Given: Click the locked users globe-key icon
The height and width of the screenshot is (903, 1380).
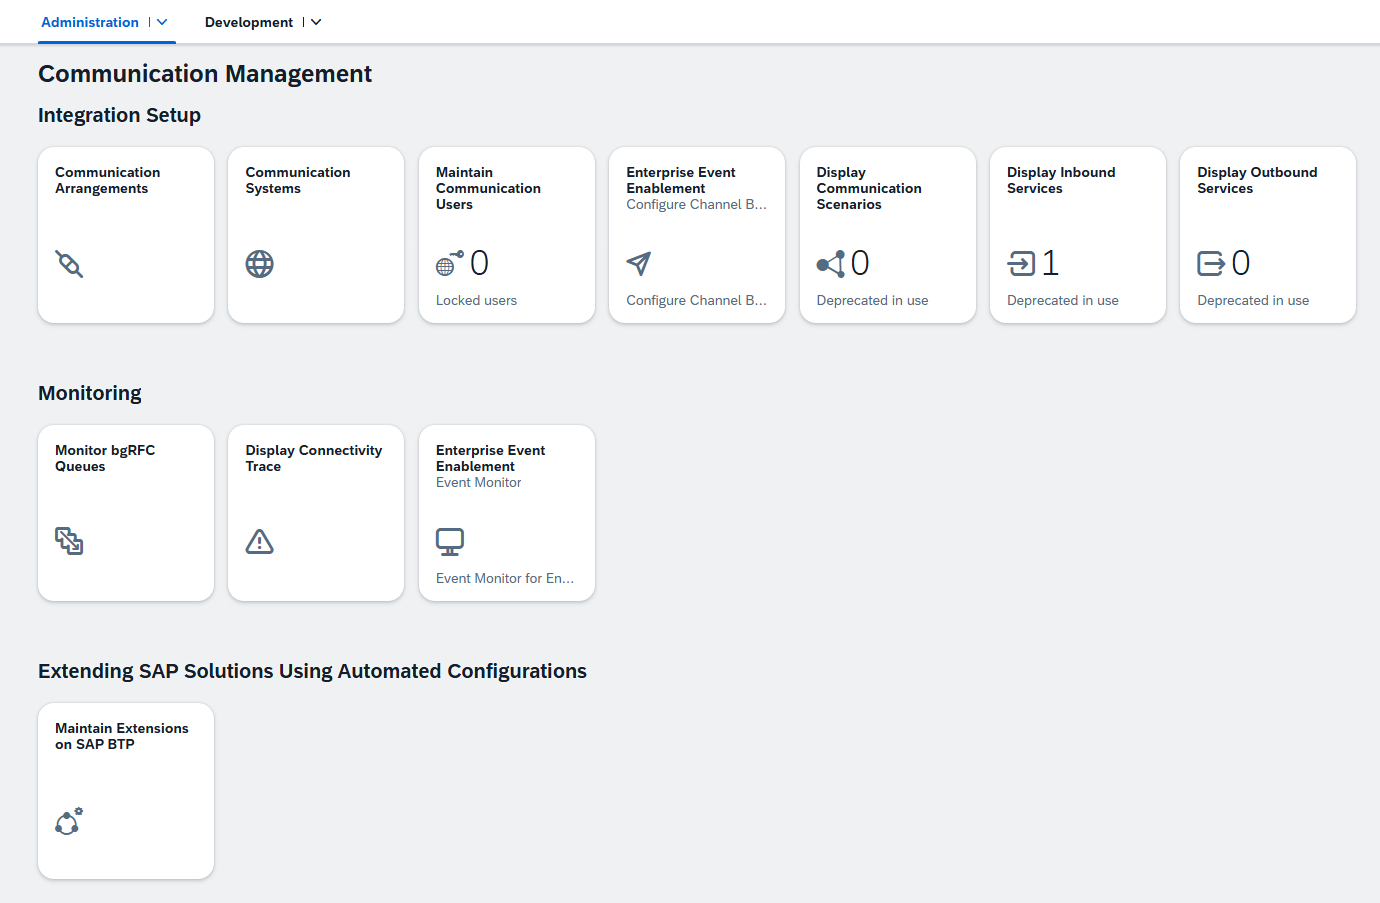Looking at the screenshot, I should 449,263.
